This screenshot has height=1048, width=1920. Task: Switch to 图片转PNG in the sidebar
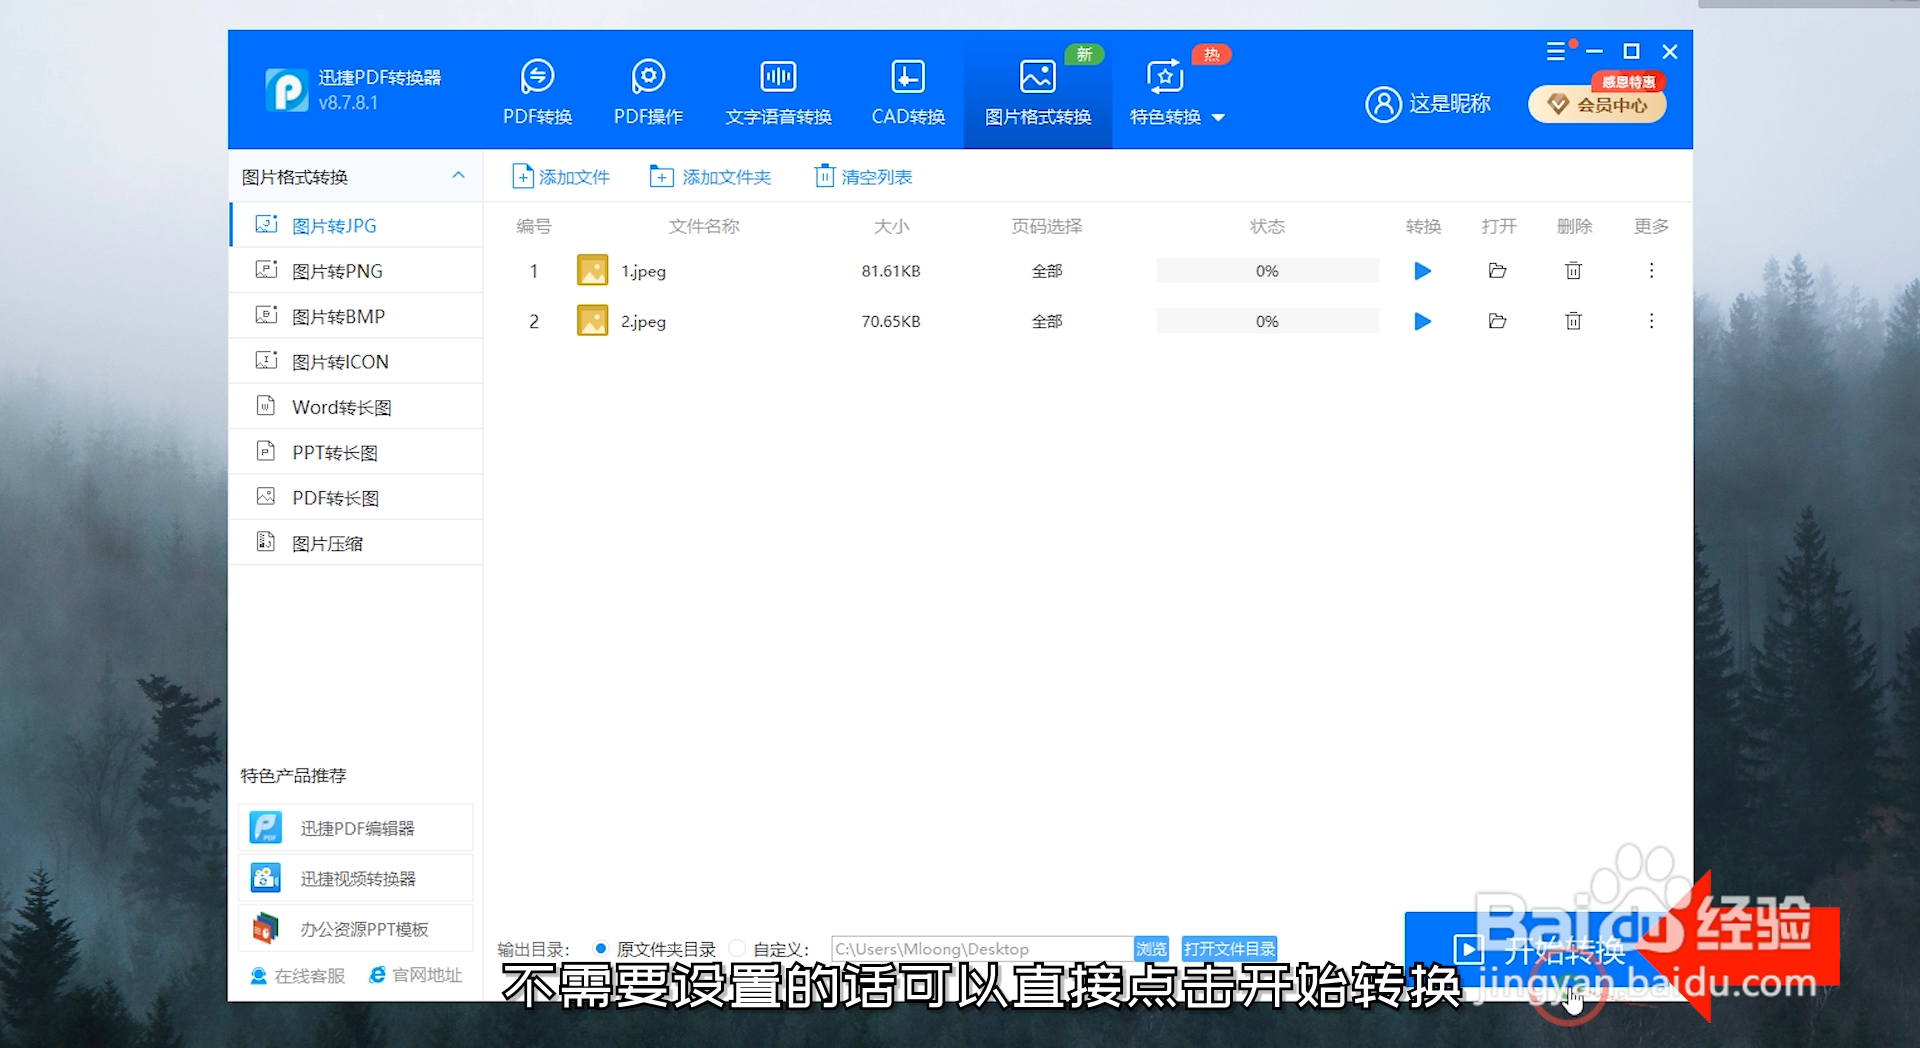tap(340, 270)
